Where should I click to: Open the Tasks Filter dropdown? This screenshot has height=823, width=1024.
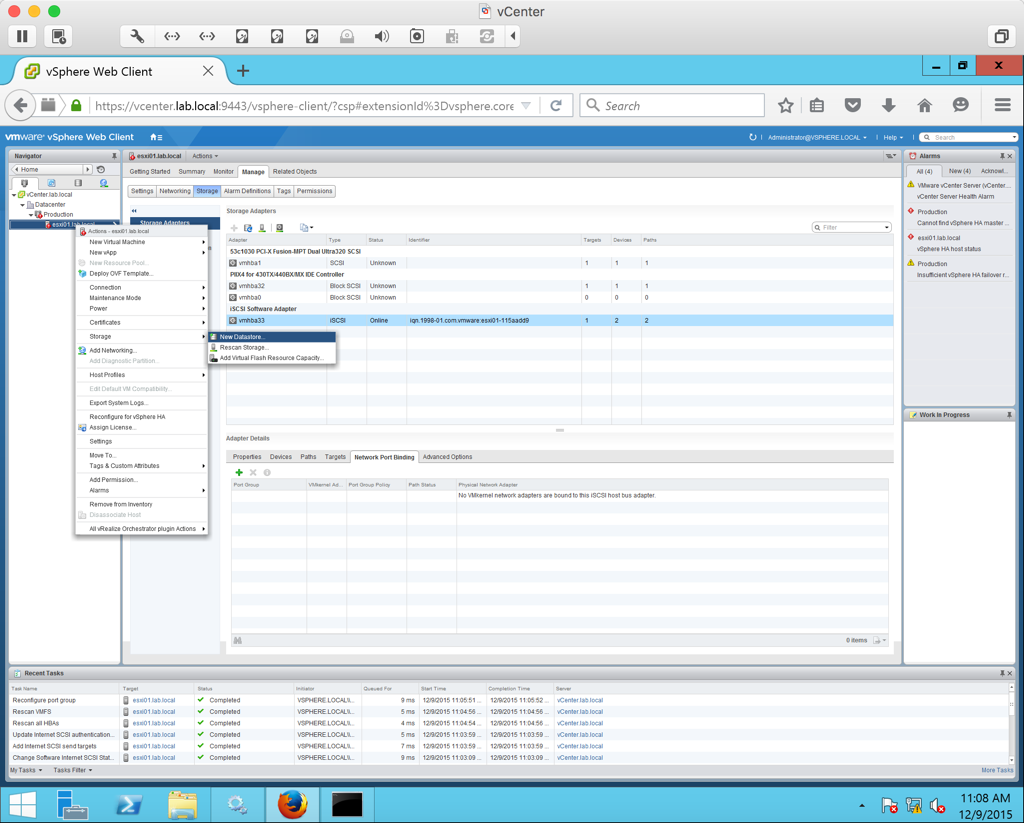pos(72,770)
